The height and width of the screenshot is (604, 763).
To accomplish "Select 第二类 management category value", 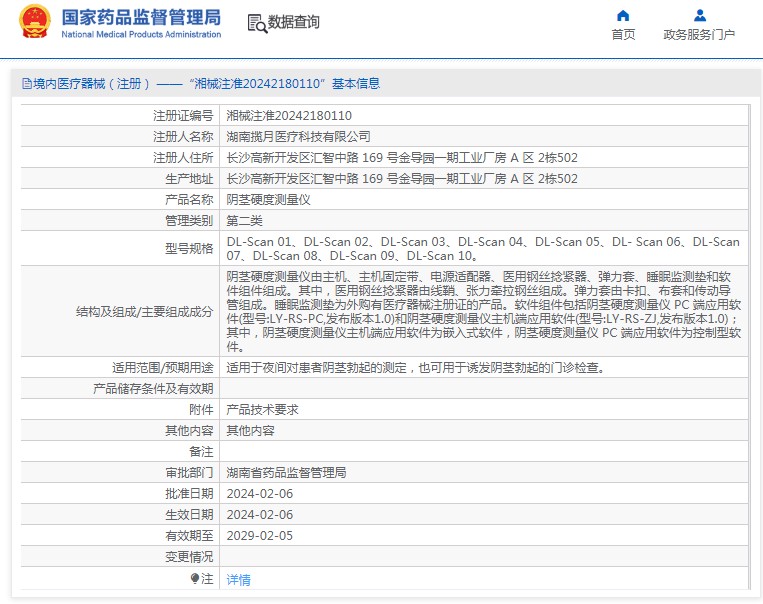I will [x=244, y=220].
